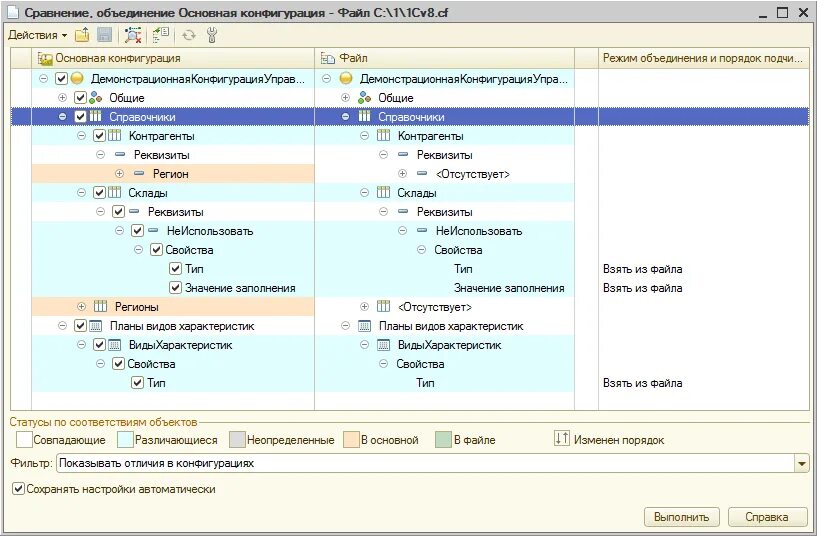Click the Режим объединения column header
This screenshot has width=817, height=536.
pos(703,58)
